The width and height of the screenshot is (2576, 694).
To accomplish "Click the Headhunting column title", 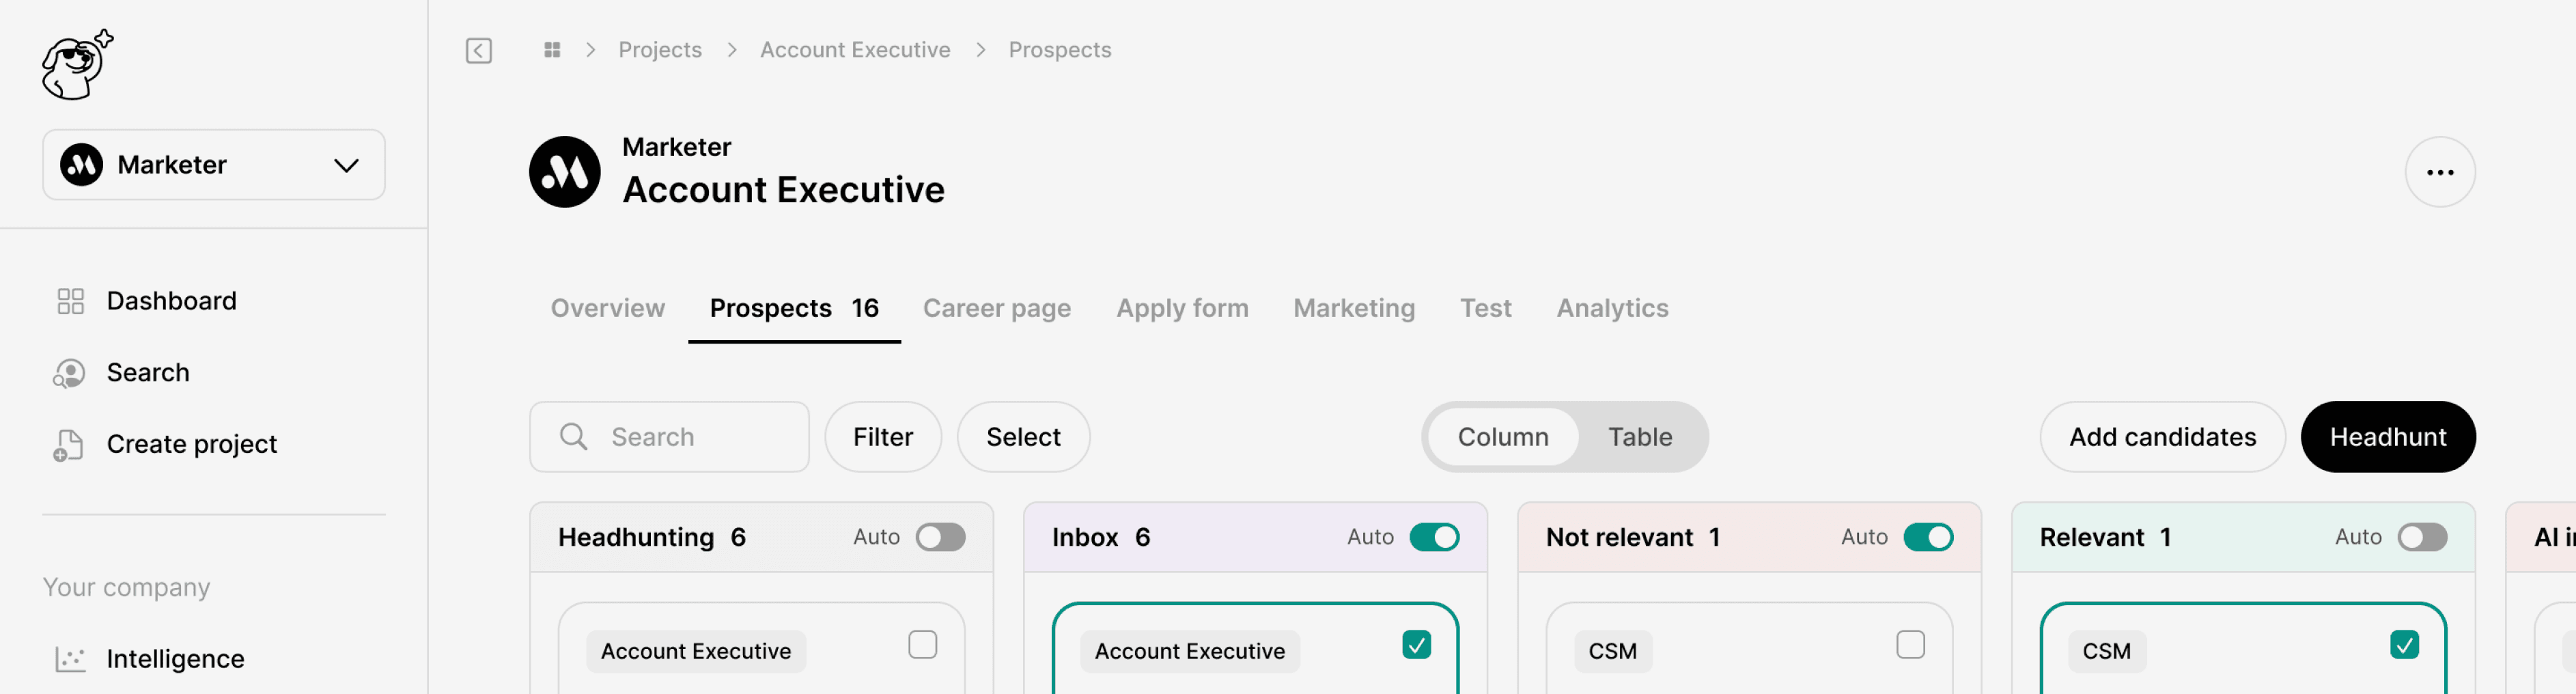I will click(x=636, y=538).
